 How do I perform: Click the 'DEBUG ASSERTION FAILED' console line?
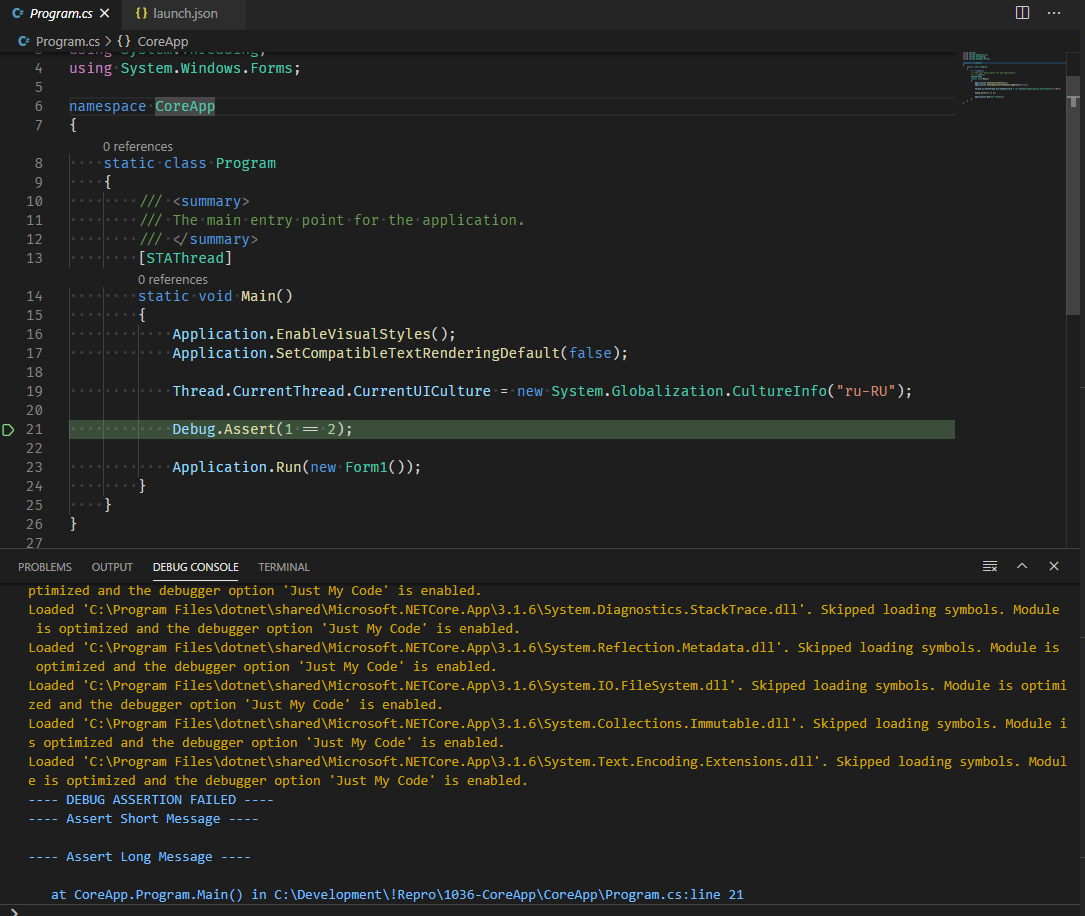[151, 799]
